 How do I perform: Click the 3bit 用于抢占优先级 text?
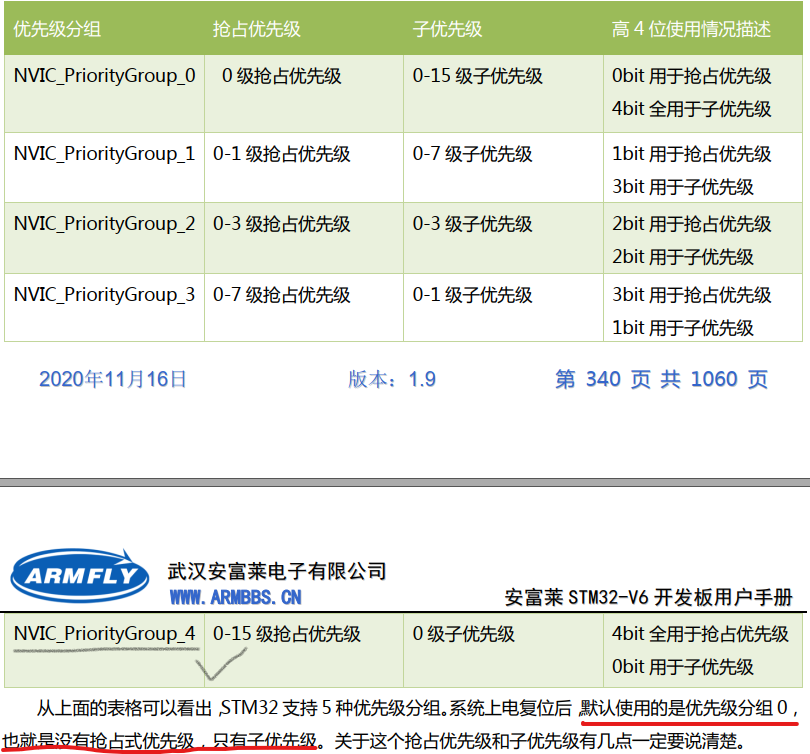pyautogui.click(x=691, y=295)
